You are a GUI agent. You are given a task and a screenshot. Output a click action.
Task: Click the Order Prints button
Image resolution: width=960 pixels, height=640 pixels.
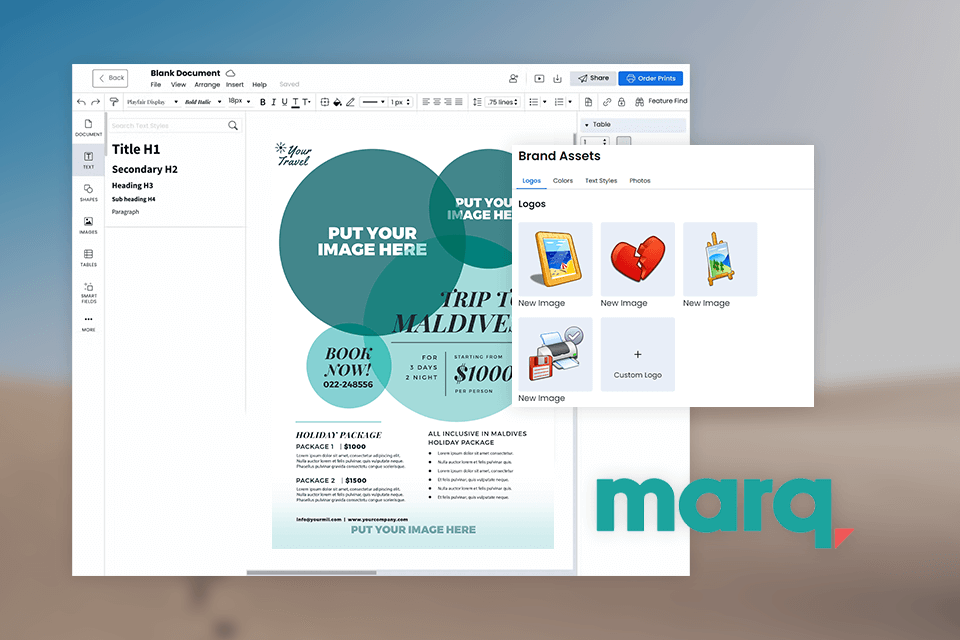coord(651,78)
